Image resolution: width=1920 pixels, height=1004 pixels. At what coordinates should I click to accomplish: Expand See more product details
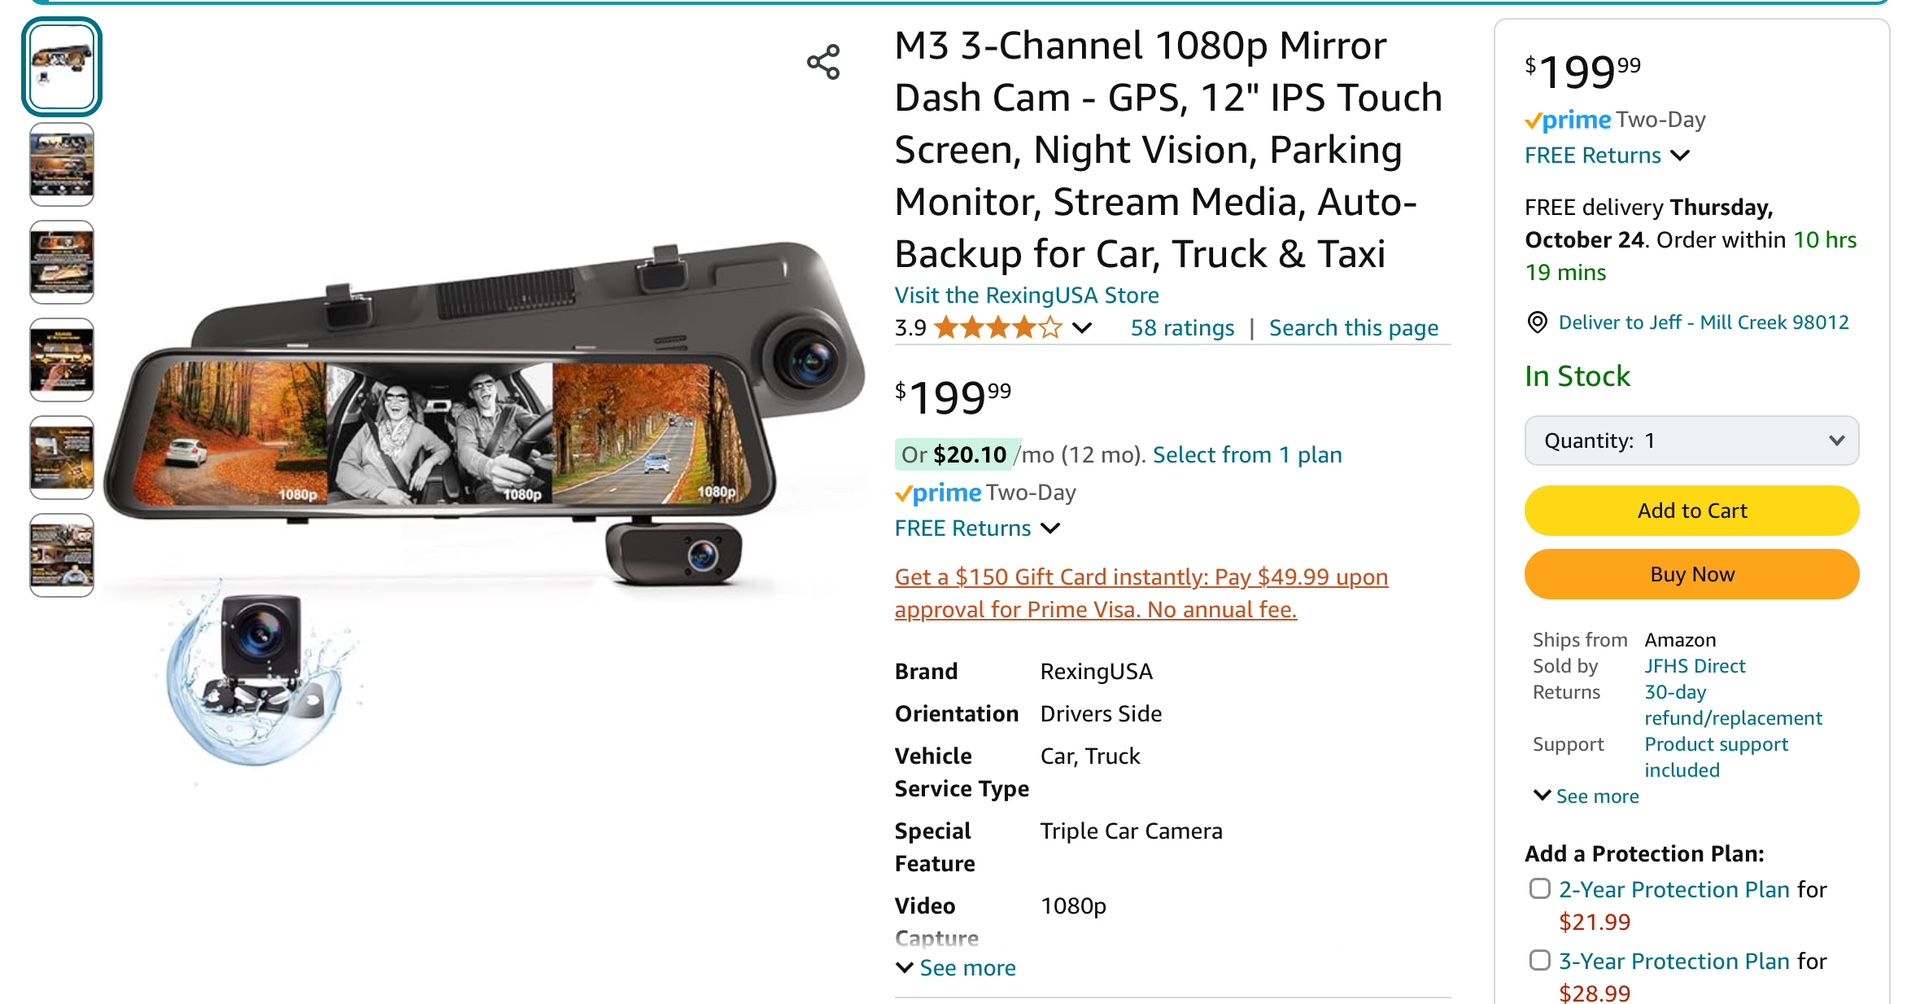[x=954, y=967]
